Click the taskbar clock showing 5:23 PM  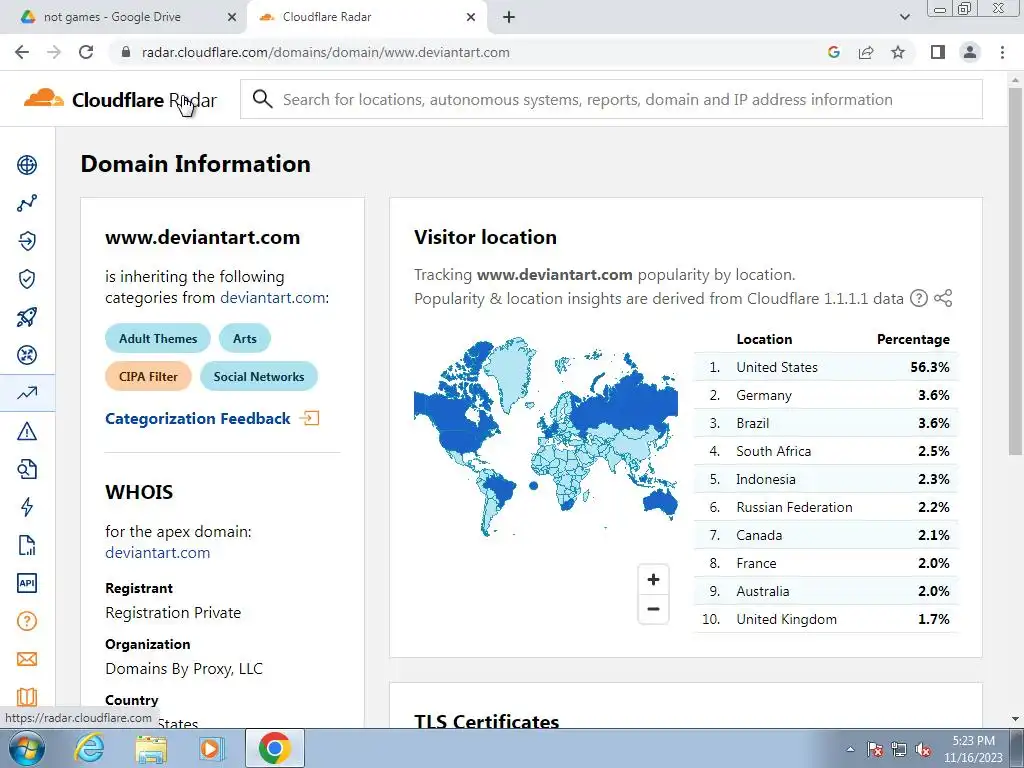(x=973, y=749)
